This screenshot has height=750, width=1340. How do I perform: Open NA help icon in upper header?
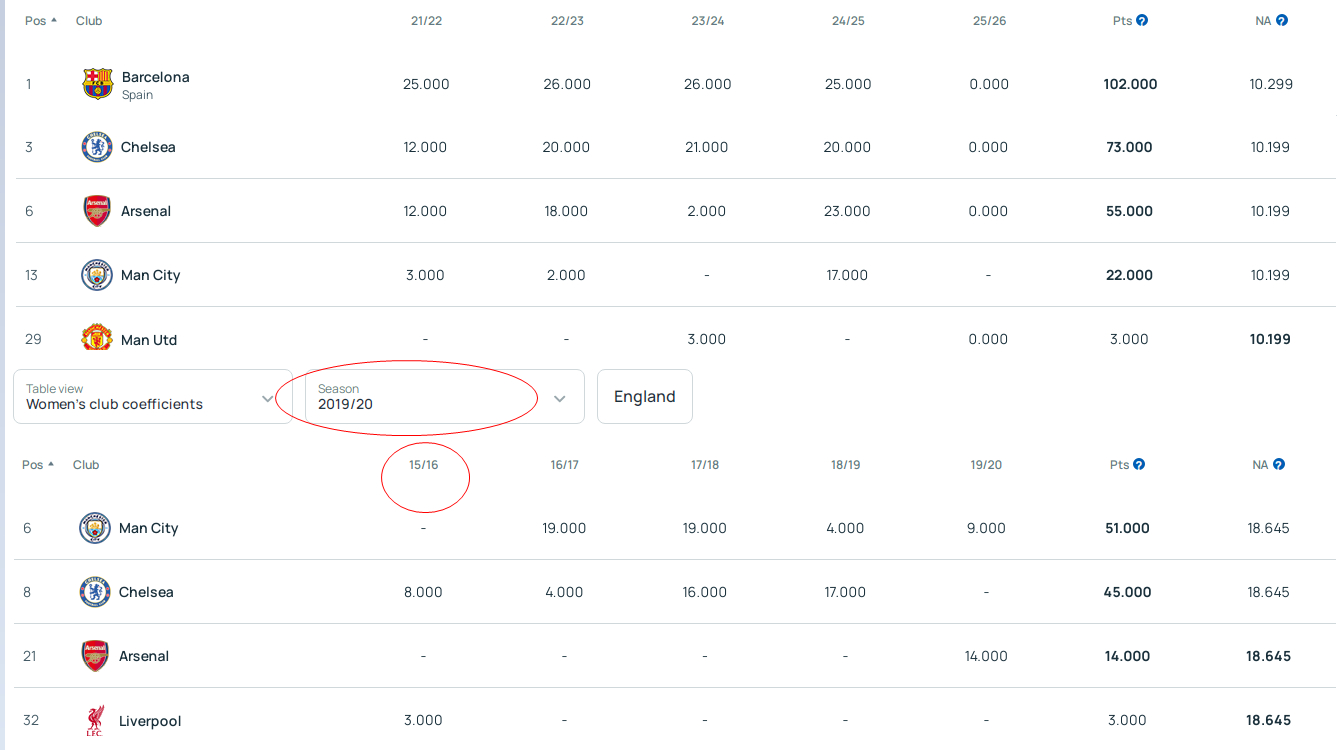(1282, 20)
